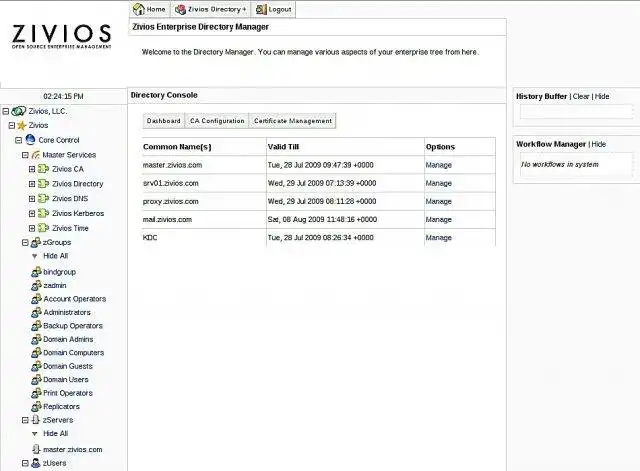
Task: Open the Home menu item
Action: 150,9
